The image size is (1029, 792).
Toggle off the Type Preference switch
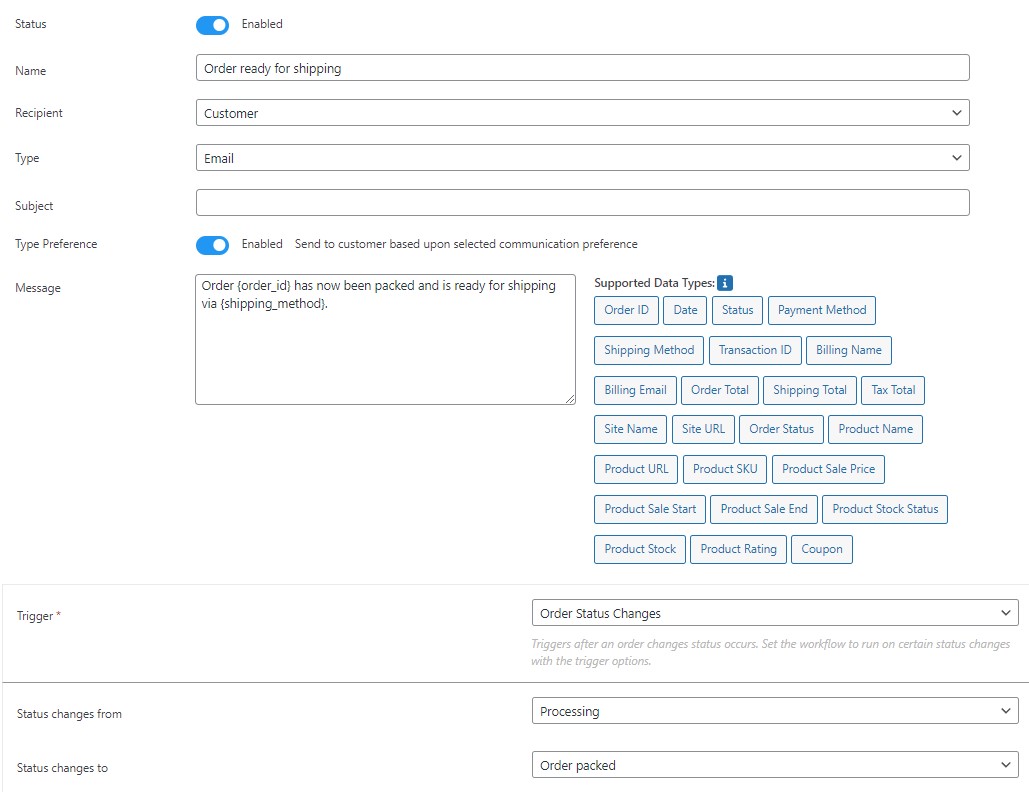212,244
